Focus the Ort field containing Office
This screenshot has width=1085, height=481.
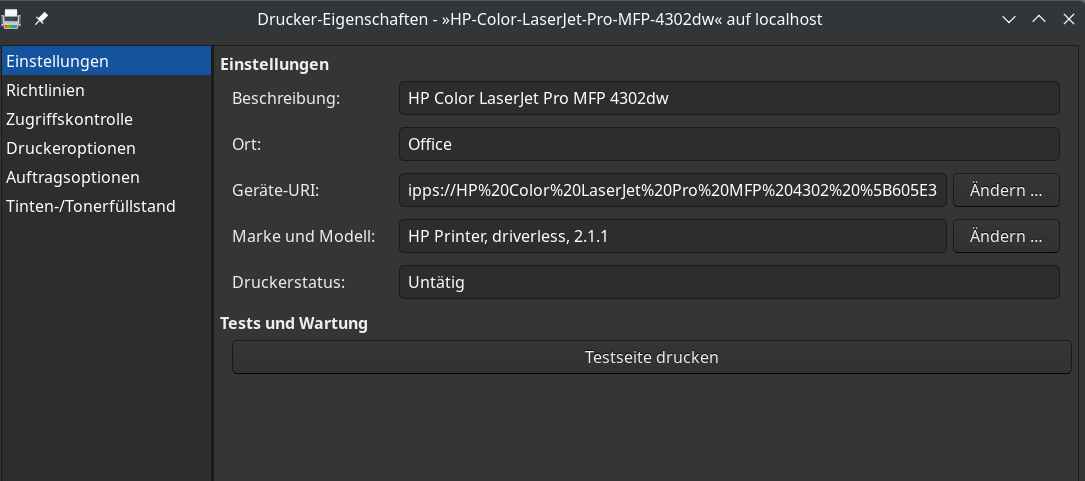[x=729, y=144]
